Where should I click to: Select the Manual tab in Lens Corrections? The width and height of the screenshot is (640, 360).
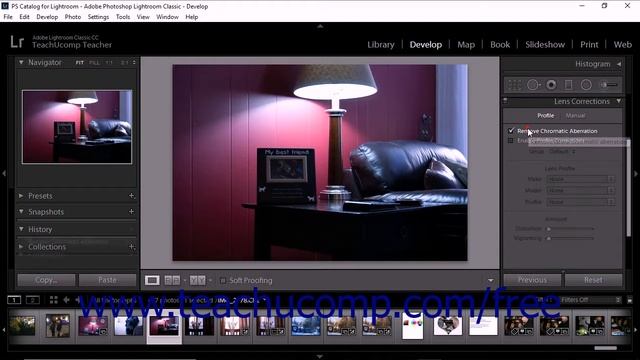tap(576, 116)
